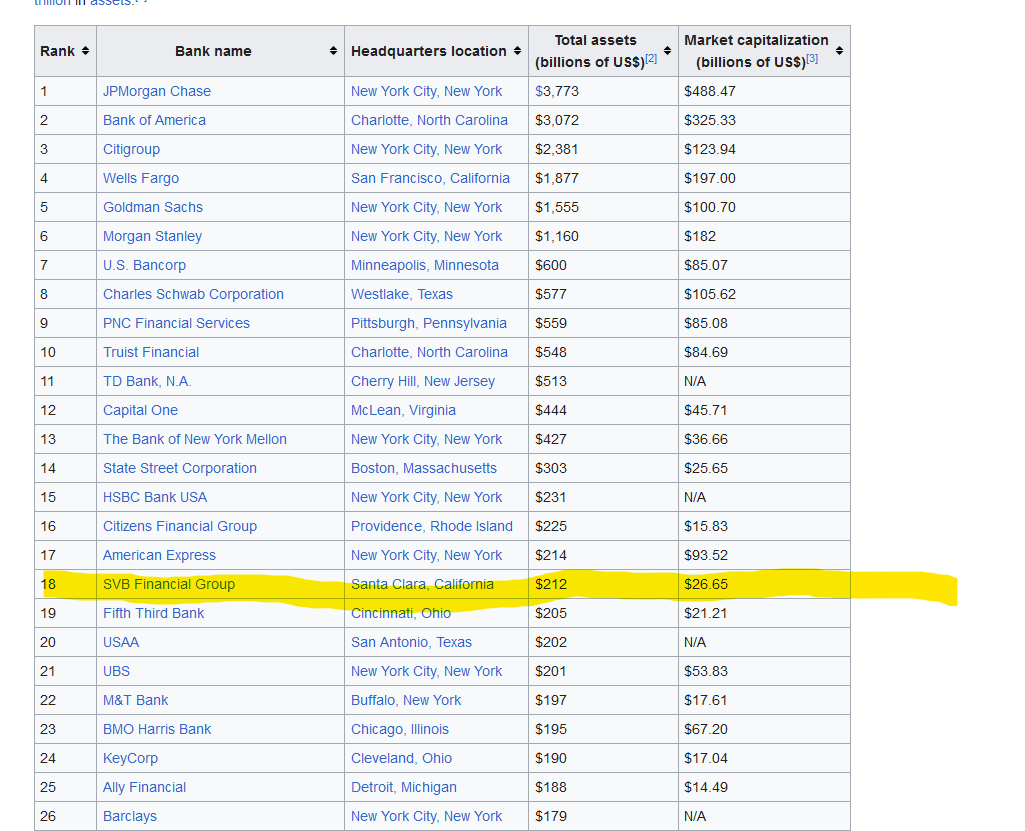The width and height of the screenshot is (1025, 831).
Task: Open the TD Bank, N.A. link
Action: click(x=147, y=381)
